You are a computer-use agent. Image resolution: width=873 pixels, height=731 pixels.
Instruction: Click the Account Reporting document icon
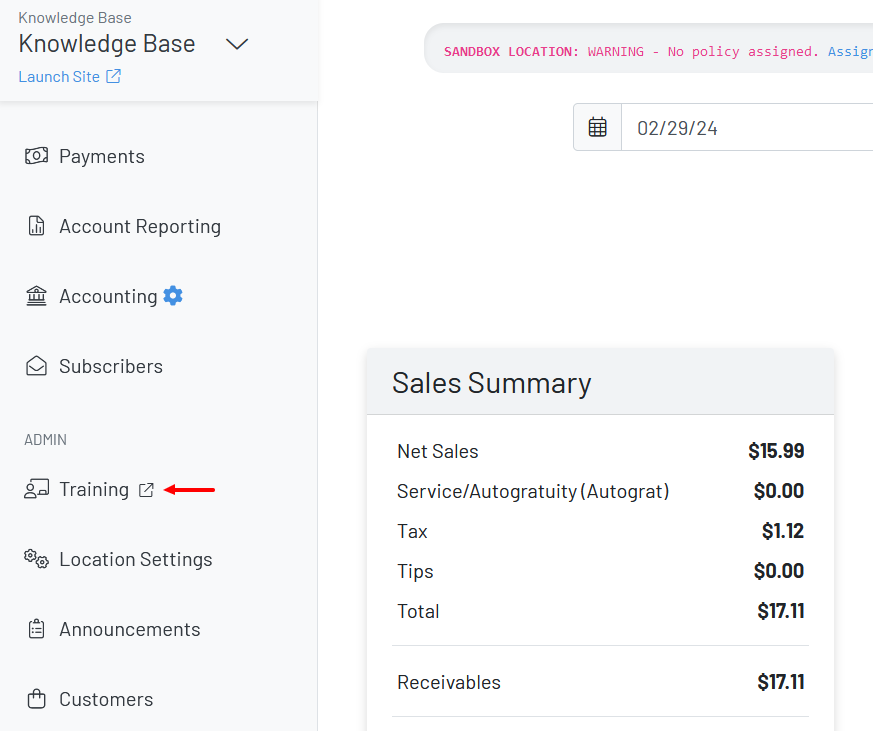36,226
